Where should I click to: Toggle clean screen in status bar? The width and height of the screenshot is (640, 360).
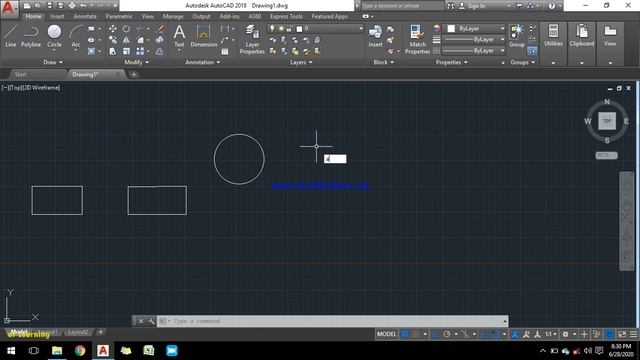[622, 334]
